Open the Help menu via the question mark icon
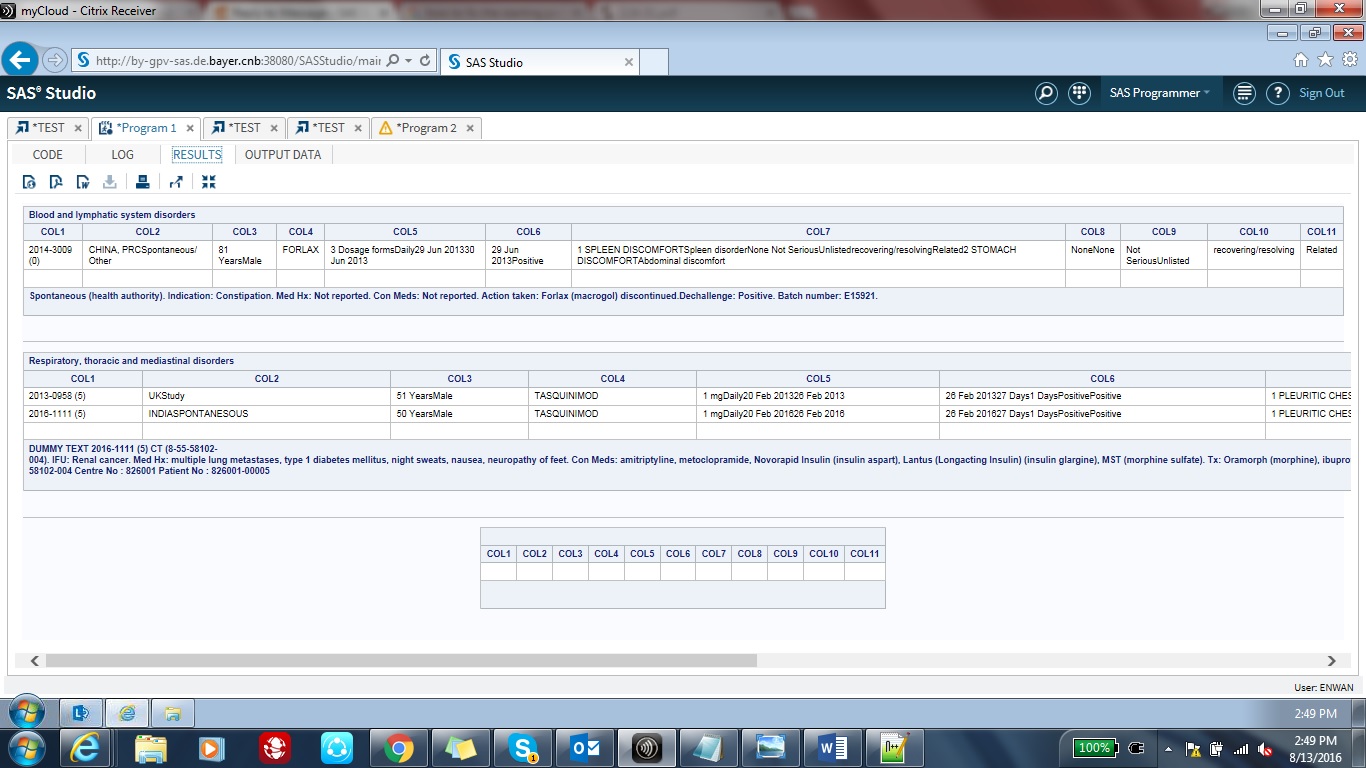 [1278, 93]
